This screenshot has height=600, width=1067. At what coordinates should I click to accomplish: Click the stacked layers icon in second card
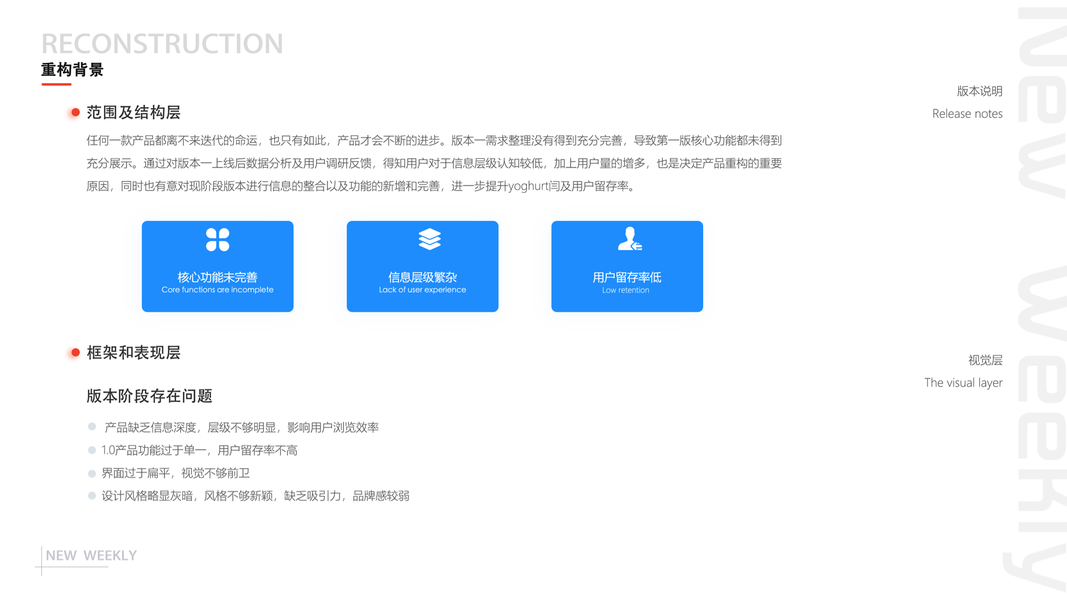tap(429, 239)
